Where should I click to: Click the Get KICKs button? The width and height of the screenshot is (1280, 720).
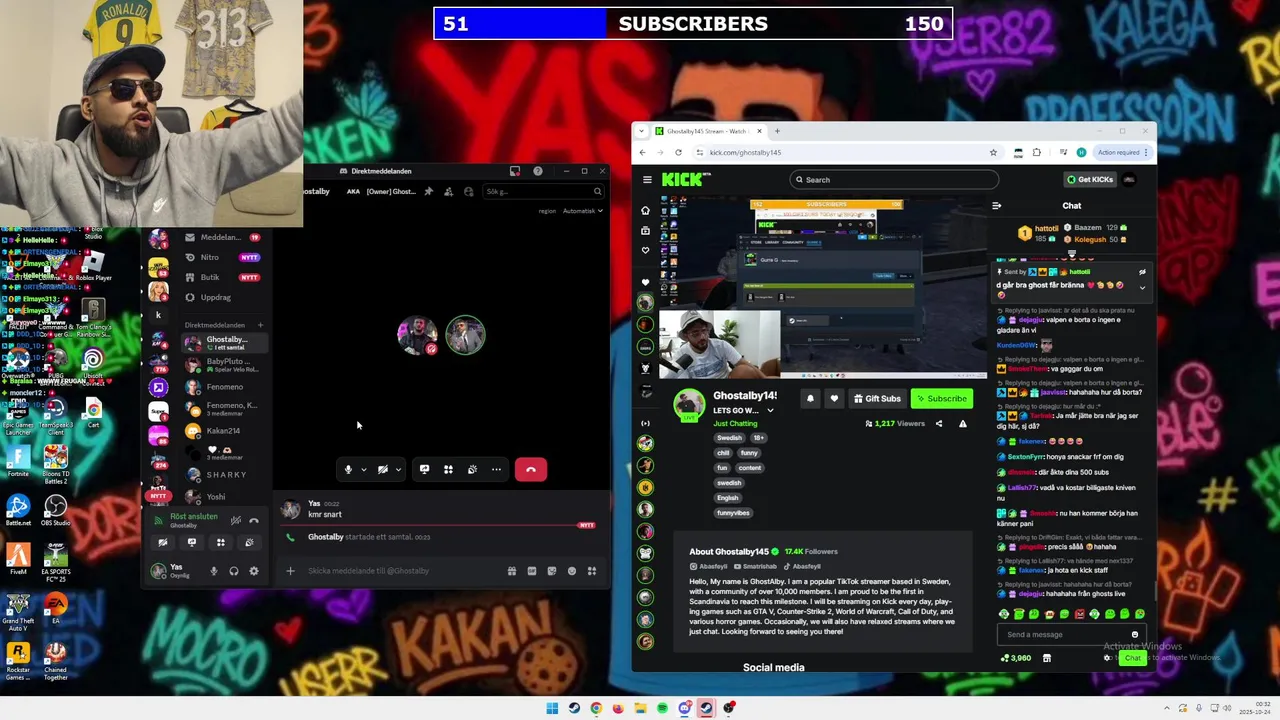1090,180
